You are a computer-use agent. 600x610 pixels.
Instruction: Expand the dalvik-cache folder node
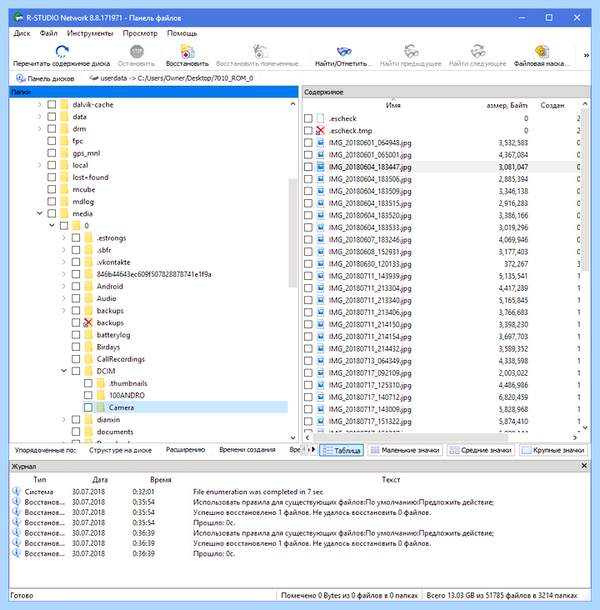pyautogui.click(x=40, y=104)
